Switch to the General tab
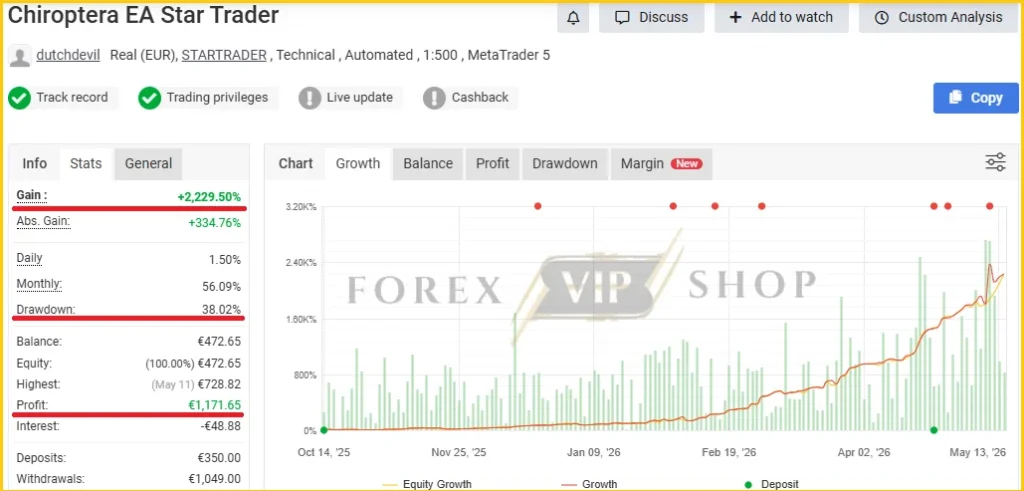 point(148,163)
